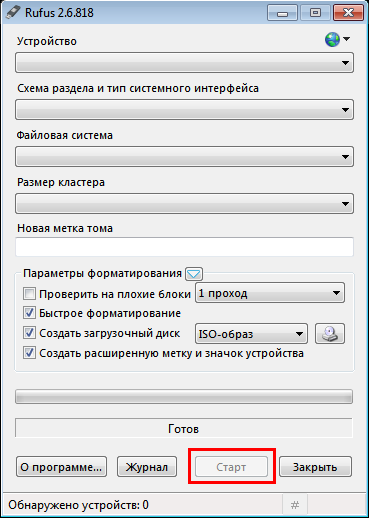Click the hash # button in status bar
This screenshot has height=518, width=369.
(295, 505)
